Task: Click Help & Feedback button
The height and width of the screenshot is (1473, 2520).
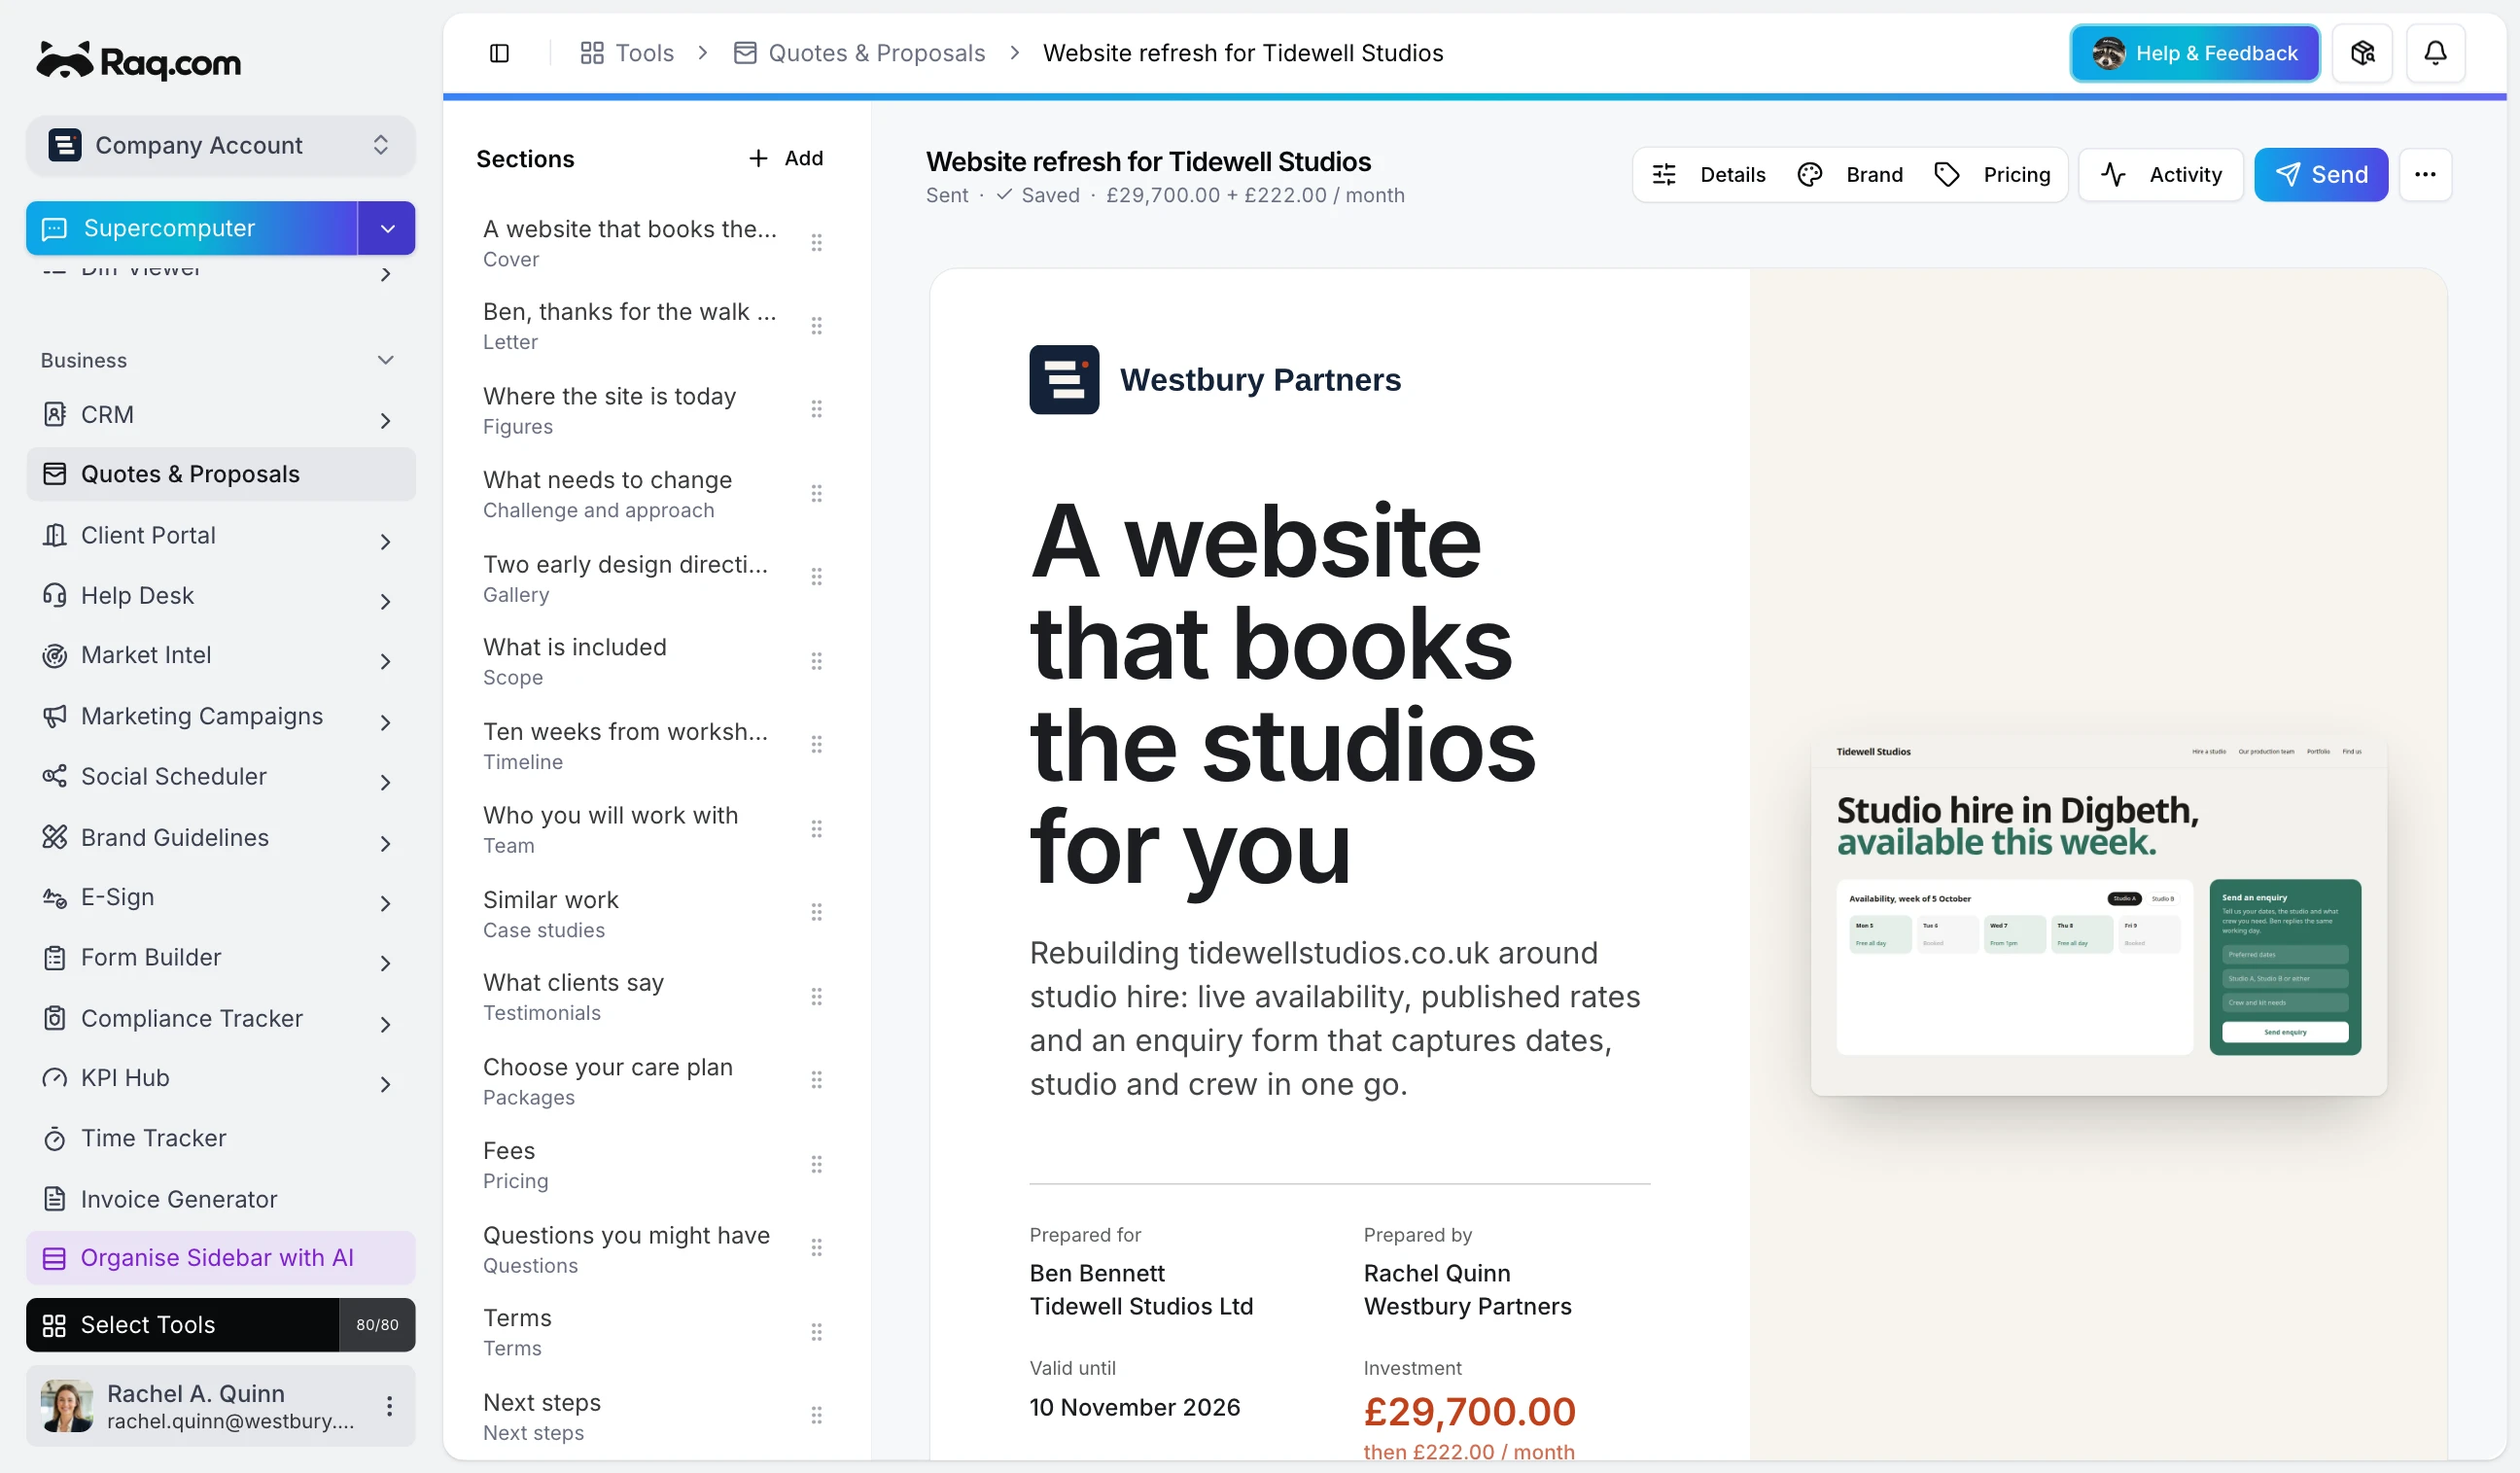Action: (2194, 53)
